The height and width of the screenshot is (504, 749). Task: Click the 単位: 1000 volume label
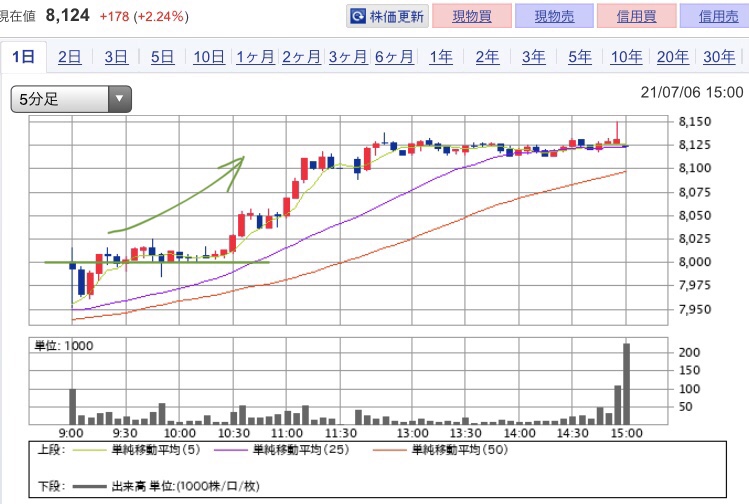[64, 346]
